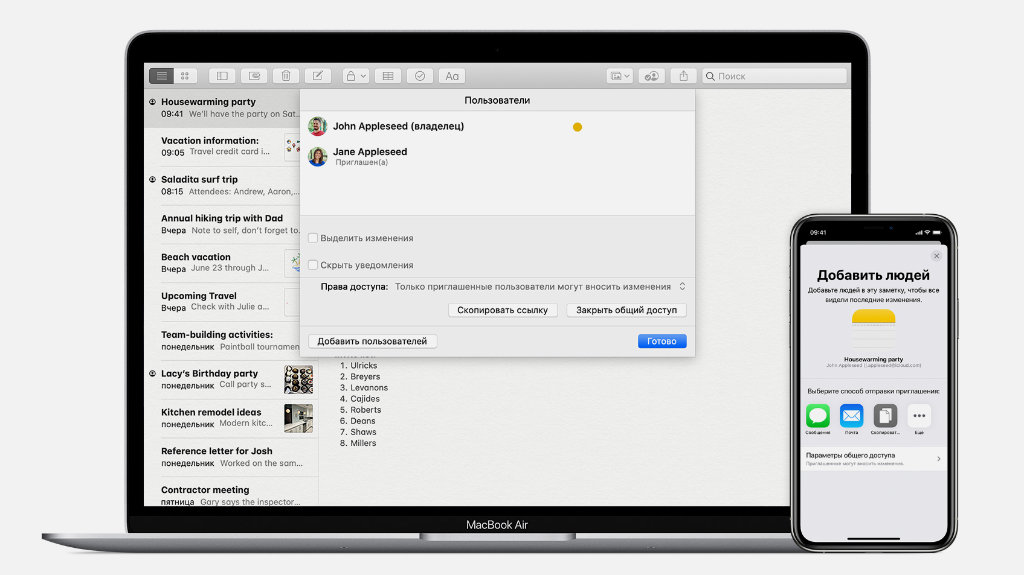The width and height of the screenshot is (1024, 575).
Task: Select John Appleseed (владелец) row
Action: coord(498,126)
